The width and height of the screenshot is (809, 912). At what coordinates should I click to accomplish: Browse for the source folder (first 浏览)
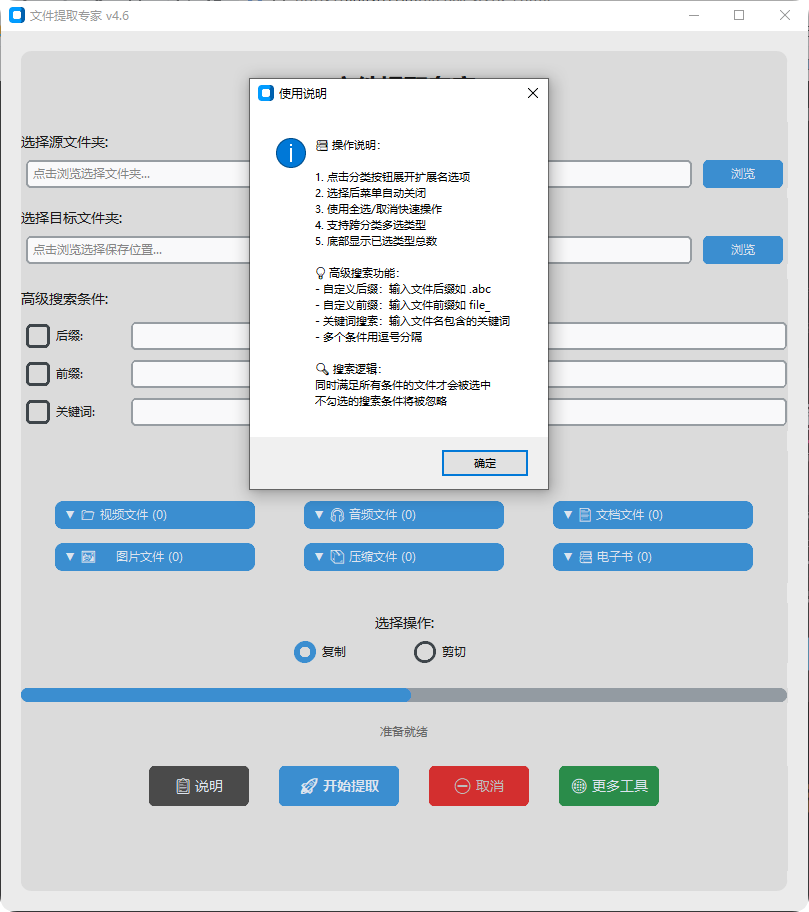click(x=743, y=174)
